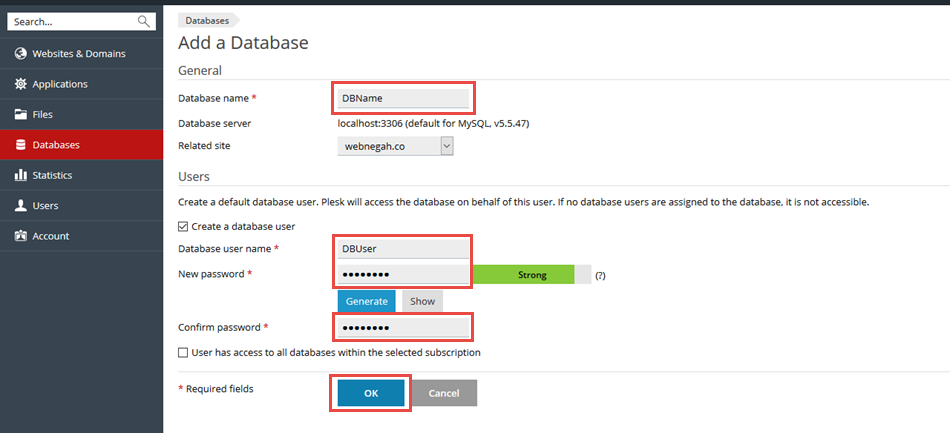The width and height of the screenshot is (950, 433).
Task: Click the Websites & Domains globe icon
Action: pos(20,53)
